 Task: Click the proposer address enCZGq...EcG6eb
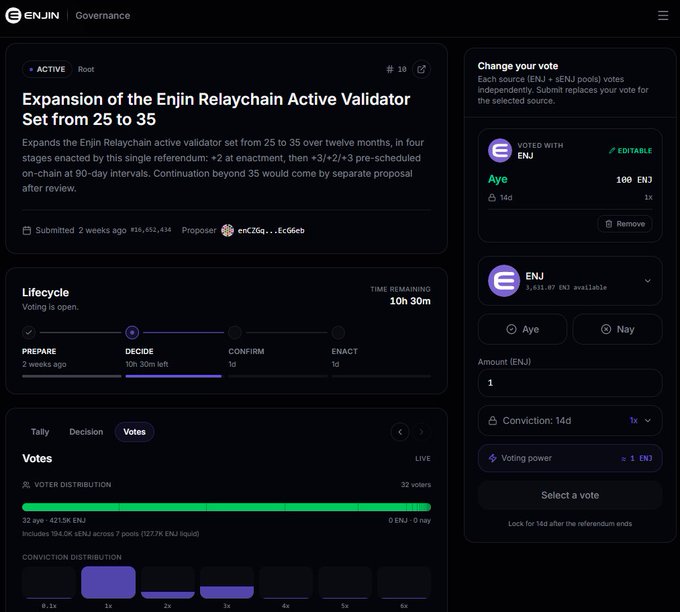coord(271,230)
